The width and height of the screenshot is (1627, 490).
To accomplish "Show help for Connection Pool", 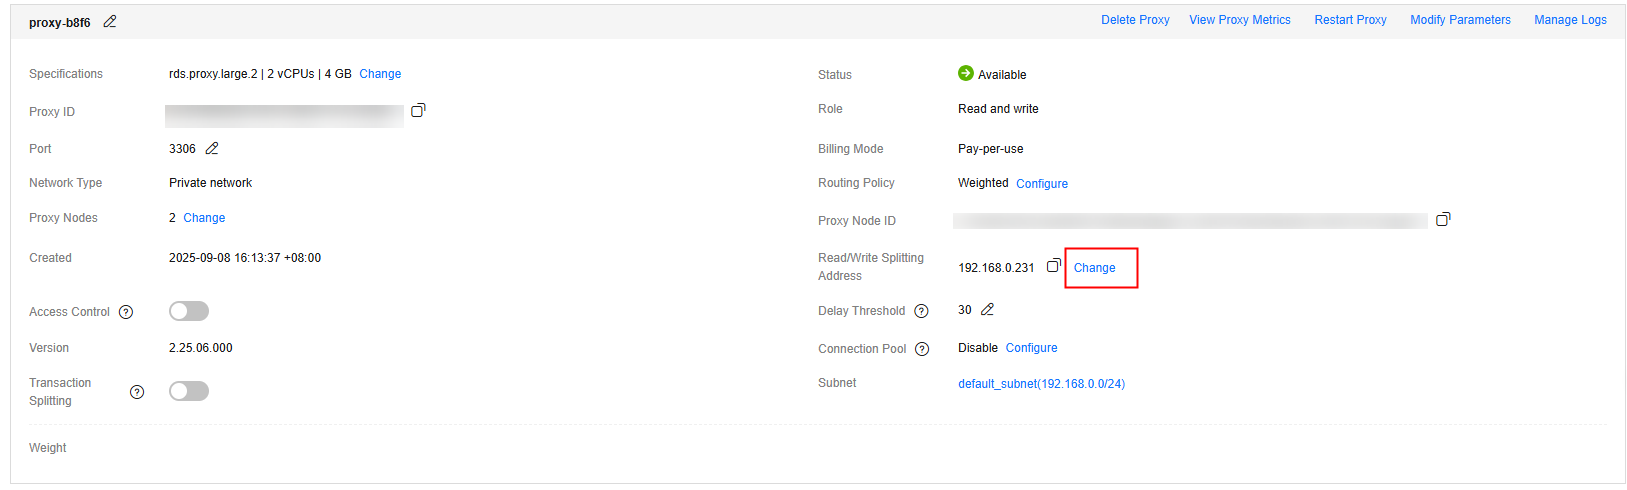I will [922, 349].
